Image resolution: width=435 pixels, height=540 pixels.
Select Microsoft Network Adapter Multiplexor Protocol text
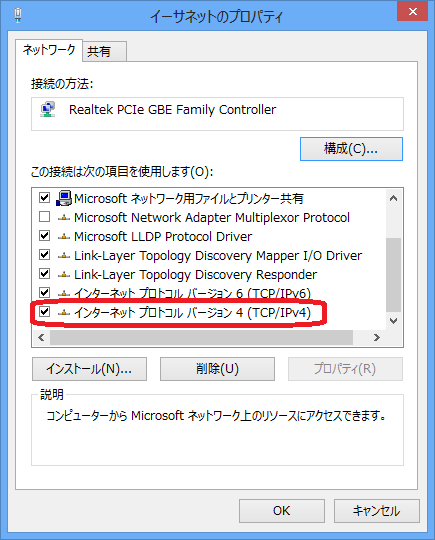pos(212,218)
